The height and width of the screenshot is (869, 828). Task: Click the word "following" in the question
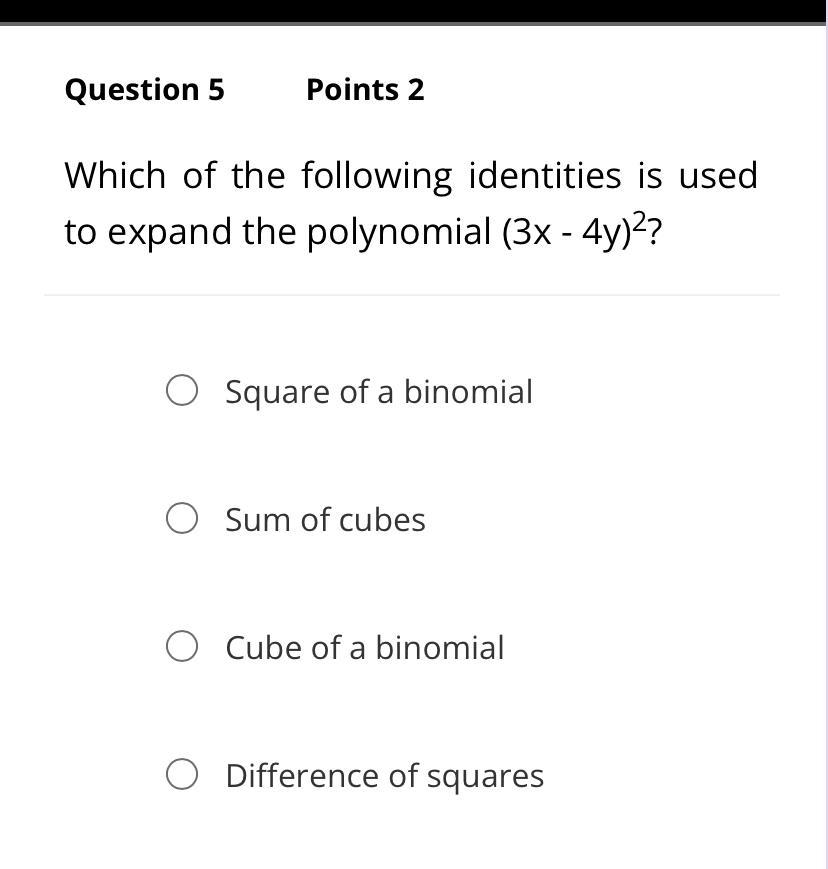(377, 176)
